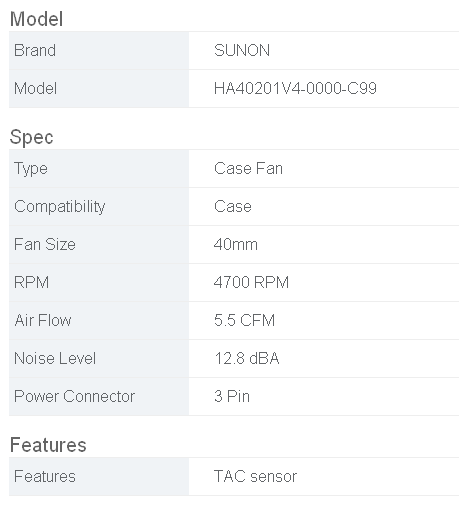
Task: Click the 5.5 CFM air flow value
Action: click(244, 321)
